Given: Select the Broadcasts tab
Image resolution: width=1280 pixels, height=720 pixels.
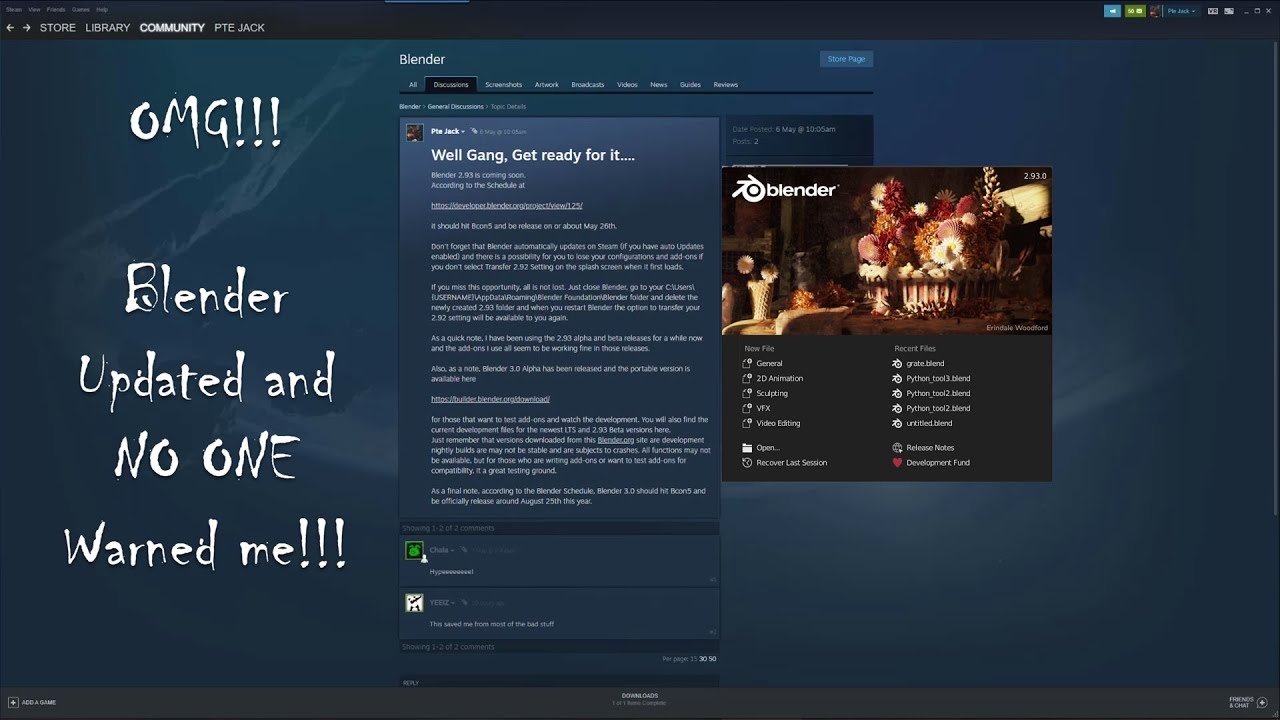Looking at the screenshot, I should [x=588, y=85].
